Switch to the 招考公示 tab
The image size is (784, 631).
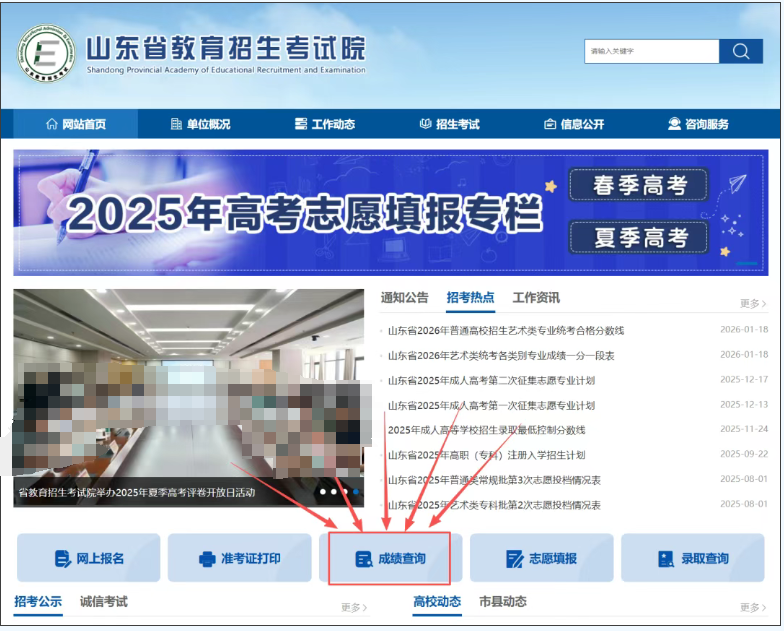click(38, 601)
